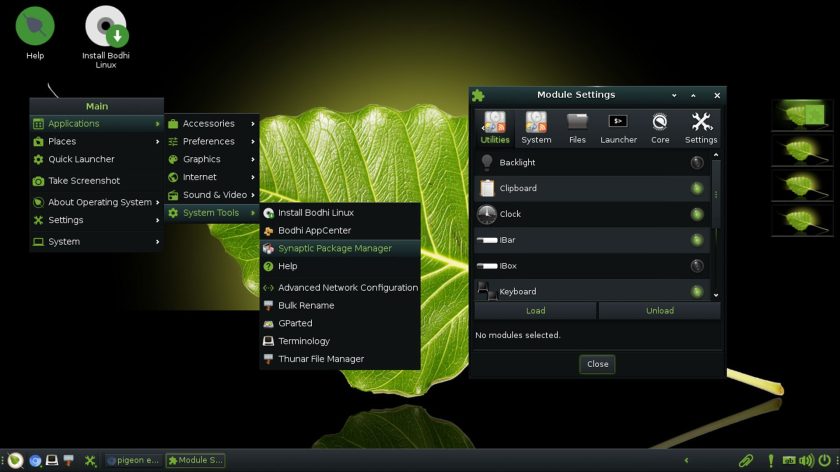This screenshot has height=472, width=840.
Task: Expand Places submenu arrow
Action: click(x=158, y=141)
